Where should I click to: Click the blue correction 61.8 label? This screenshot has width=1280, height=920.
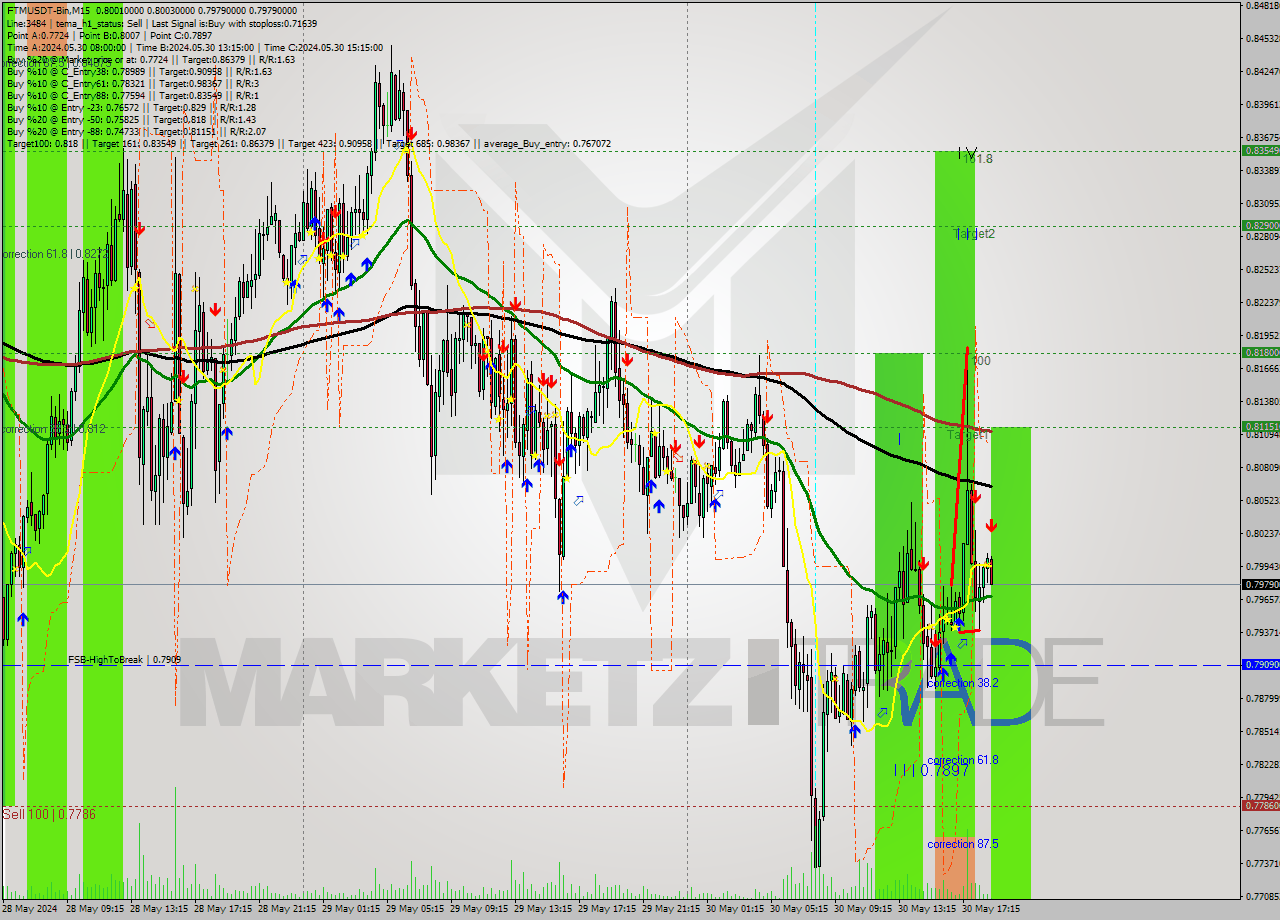click(x=963, y=760)
